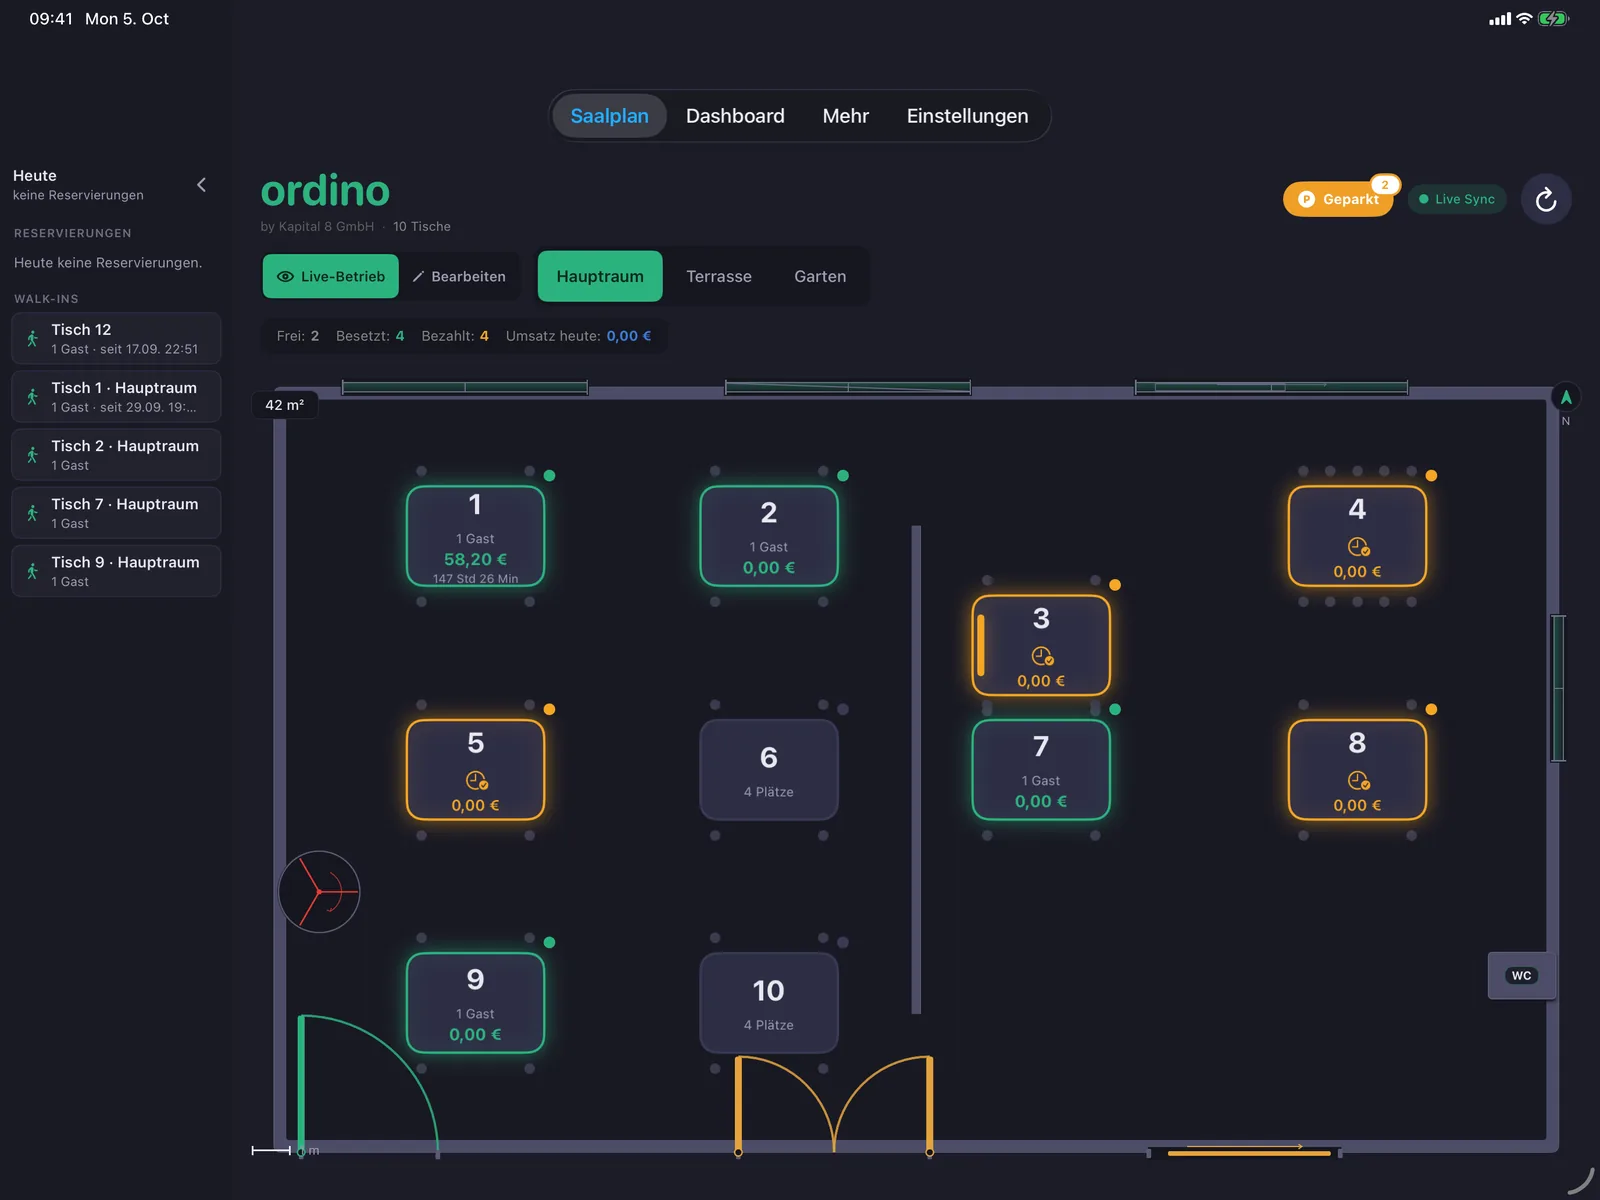Image resolution: width=1600 pixels, height=1200 pixels.
Task: Click the clock icon on table 3
Action: point(1042,656)
